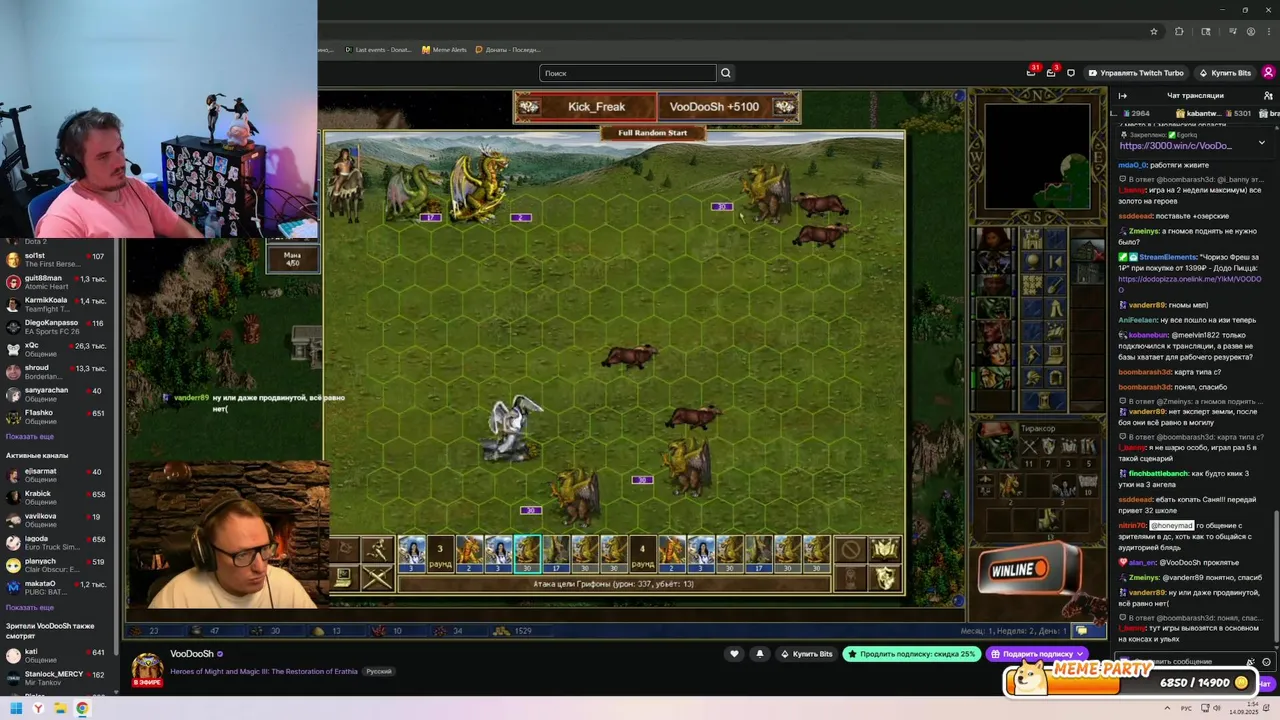Viewport: 1280px width, 720px height.
Task: Open Heroes of Might and Magic III category link
Action: coord(263,671)
